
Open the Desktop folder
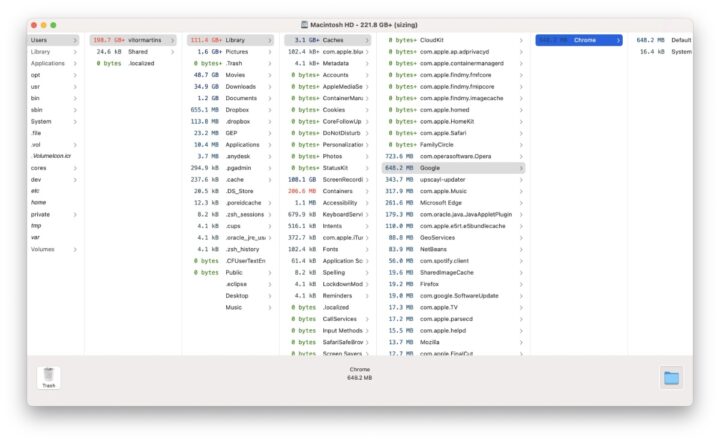click(x=231, y=296)
